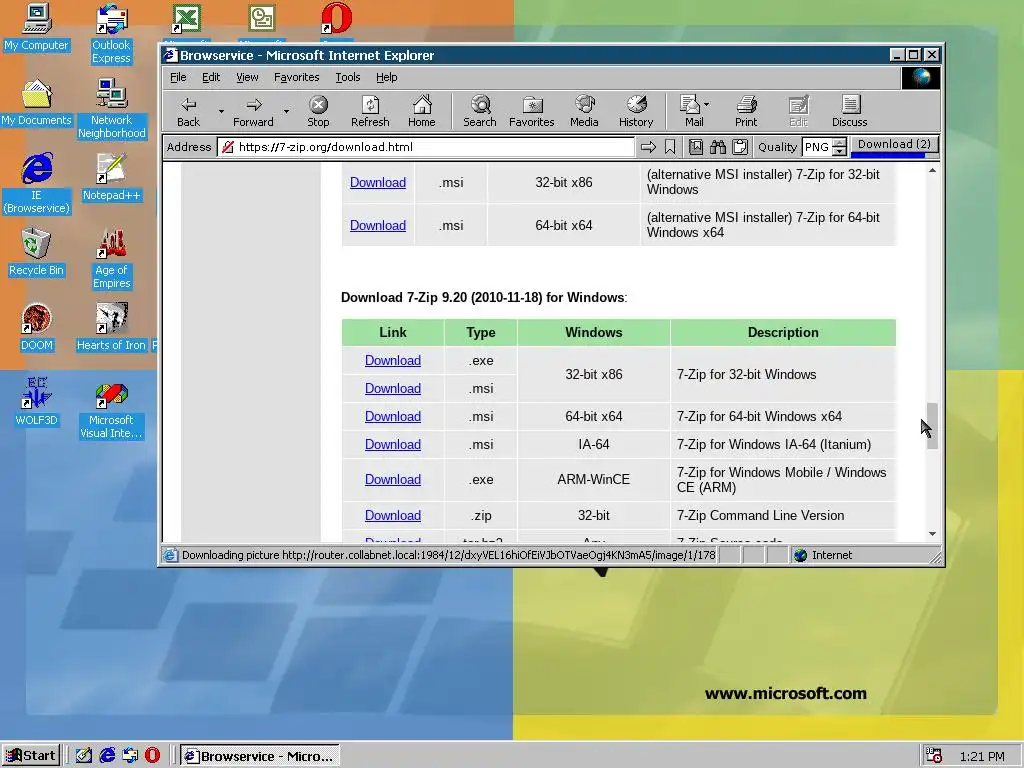Click the Go arrow beside address bar

[648, 147]
